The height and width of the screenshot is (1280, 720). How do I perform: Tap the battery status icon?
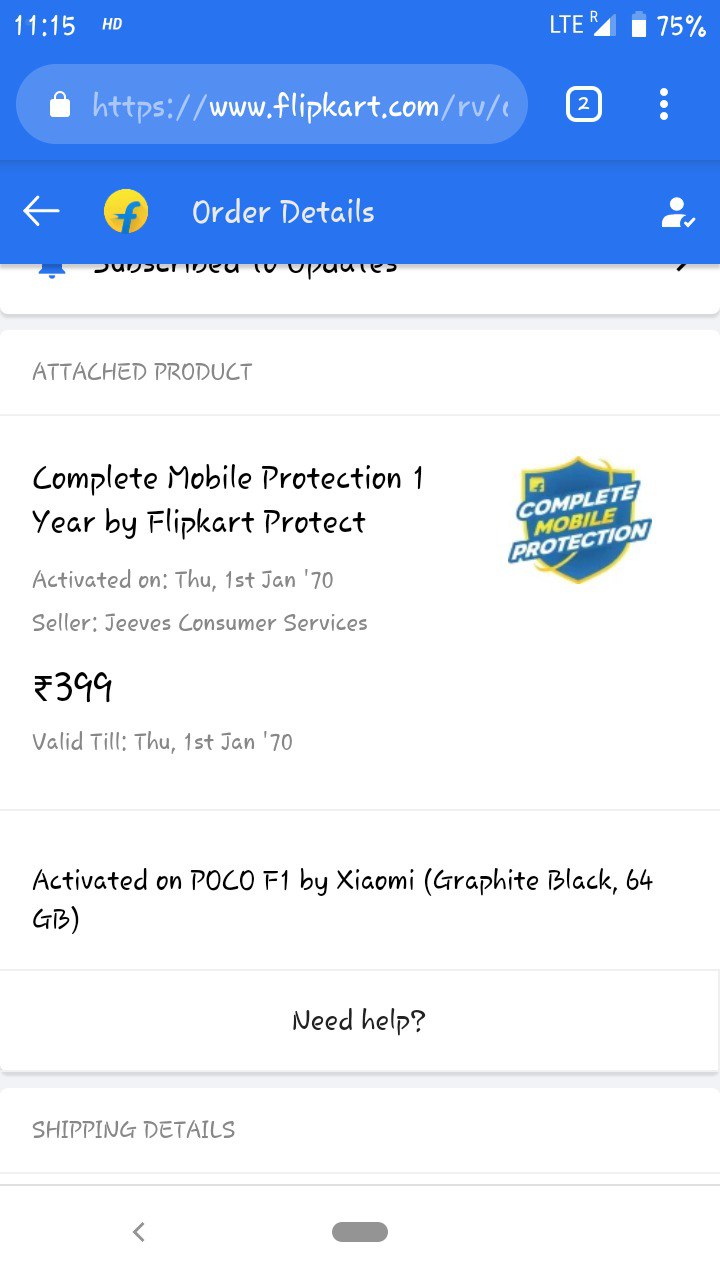(639, 26)
